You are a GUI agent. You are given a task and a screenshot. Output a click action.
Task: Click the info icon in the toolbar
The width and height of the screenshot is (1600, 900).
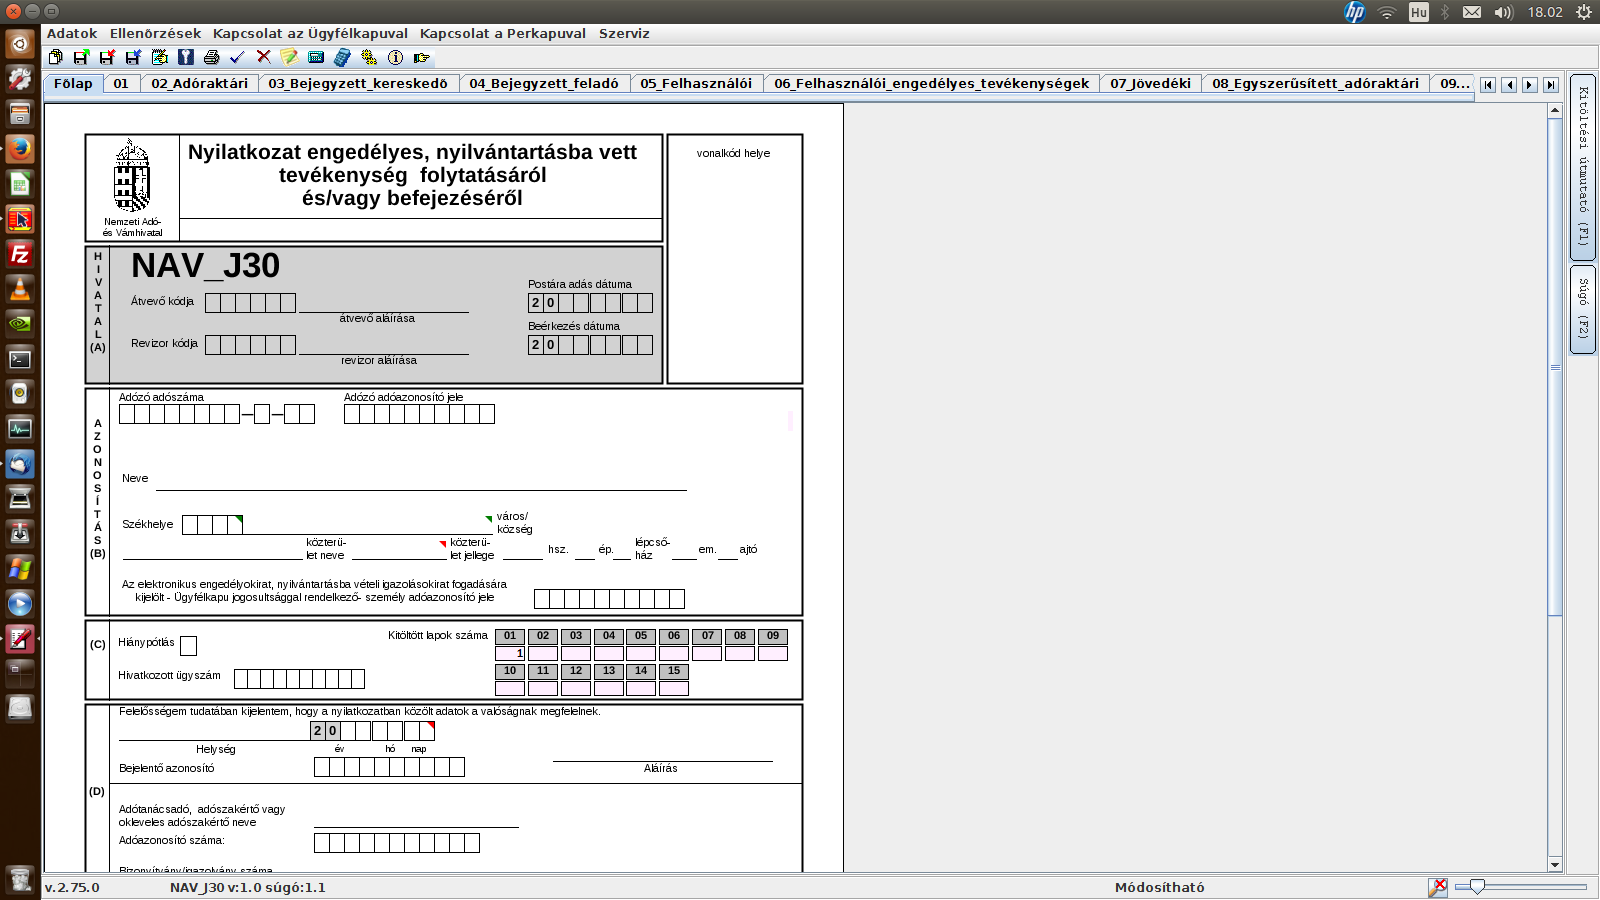click(395, 58)
